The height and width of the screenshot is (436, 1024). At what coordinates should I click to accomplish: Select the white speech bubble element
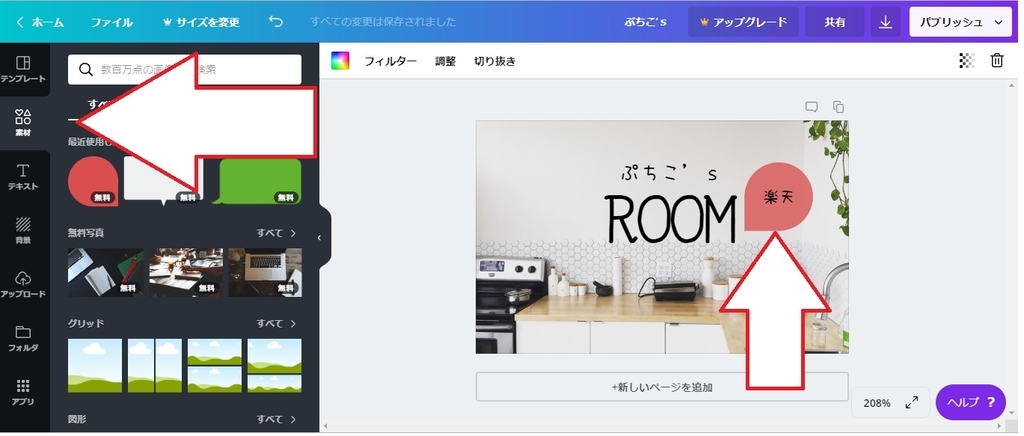(163, 181)
